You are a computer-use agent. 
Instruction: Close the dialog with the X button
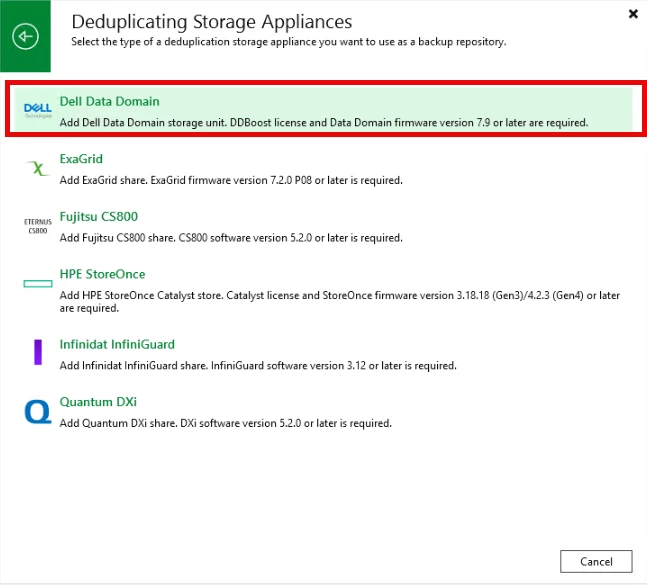633,14
